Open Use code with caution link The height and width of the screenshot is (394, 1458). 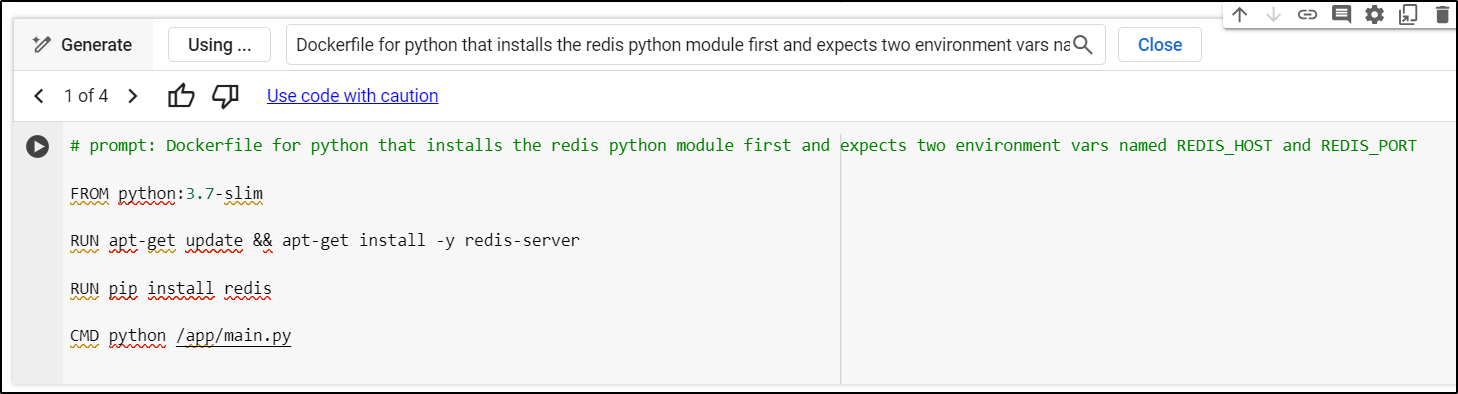click(x=352, y=96)
